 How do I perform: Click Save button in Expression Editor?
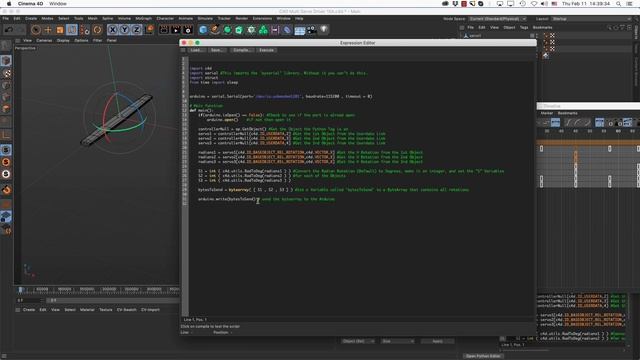[216, 50]
